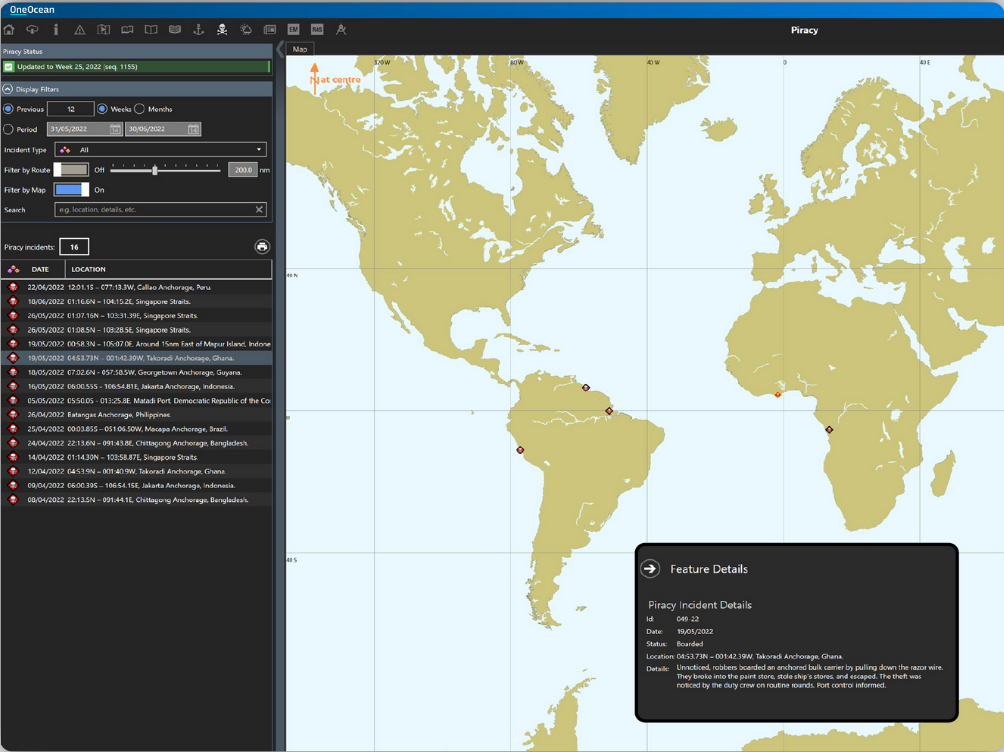Select the skull and crossbones piracy icon
Screen dimensions: 1004x752
click(x=222, y=30)
